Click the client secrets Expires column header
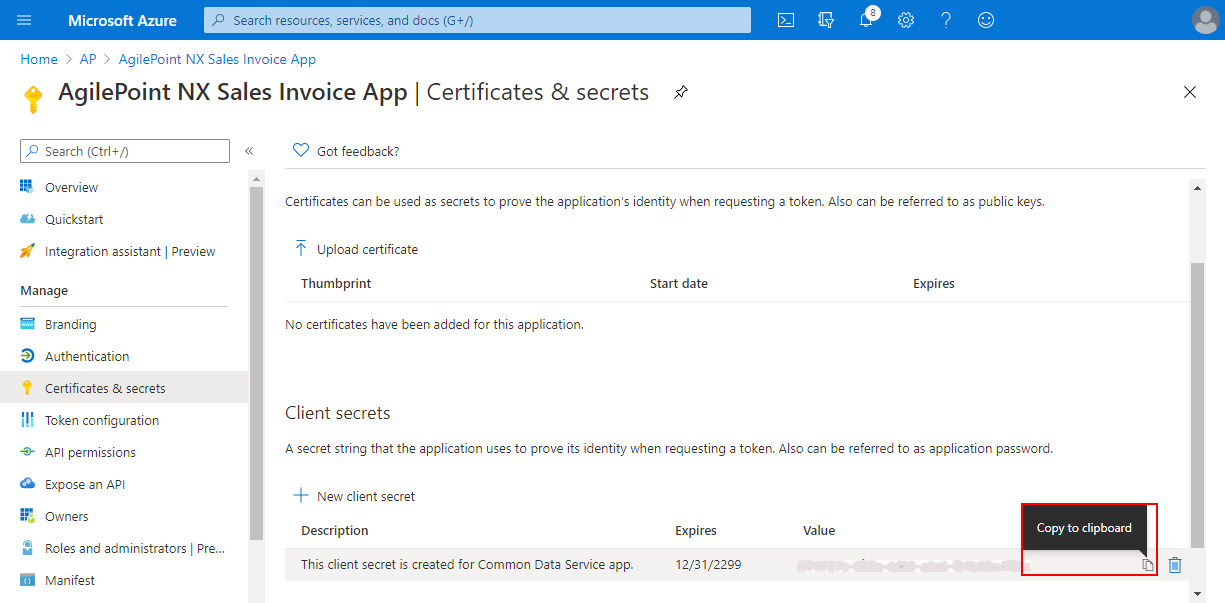Image resolution: width=1225 pixels, height=603 pixels. coord(696,530)
